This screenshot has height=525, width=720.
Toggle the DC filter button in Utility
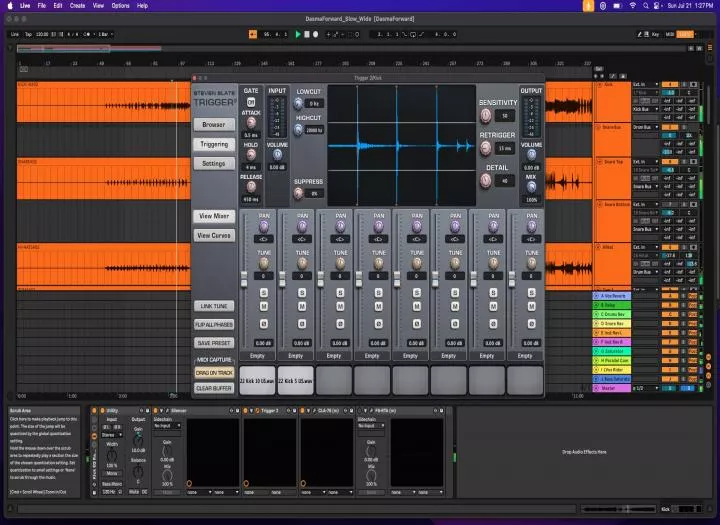point(144,492)
